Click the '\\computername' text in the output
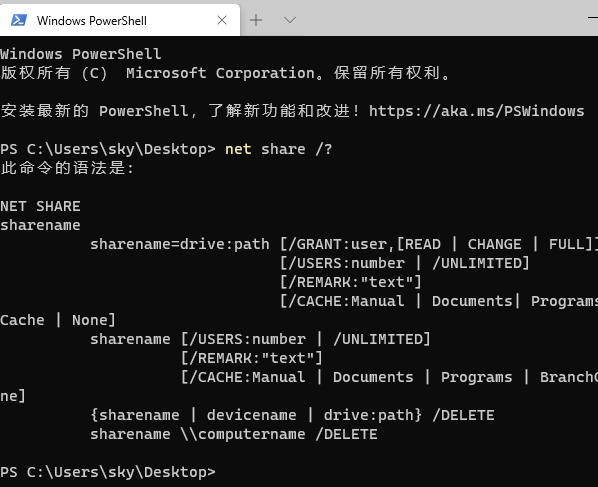Image resolution: width=598 pixels, height=487 pixels. [x=243, y=434]
